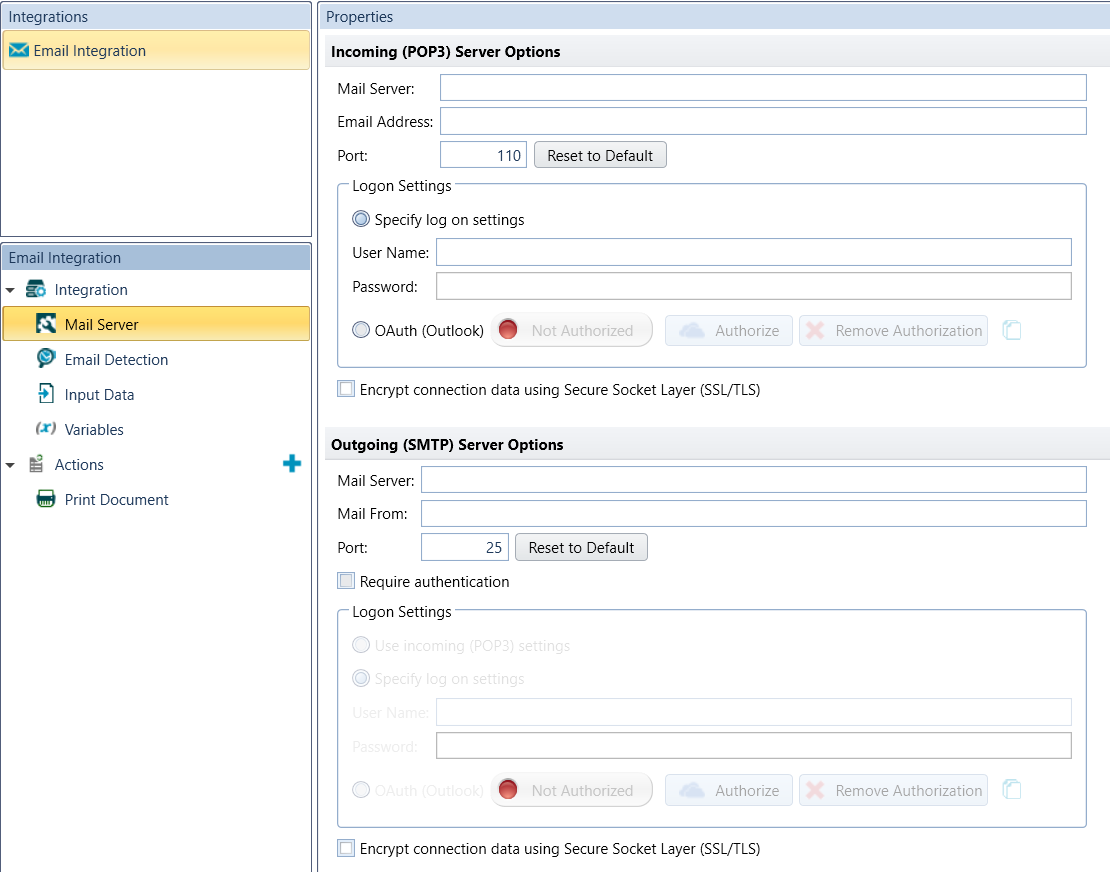Screen dimensions: 1110x872
Task: Focus the outgoing Password field
Action: tap(754, 745)
